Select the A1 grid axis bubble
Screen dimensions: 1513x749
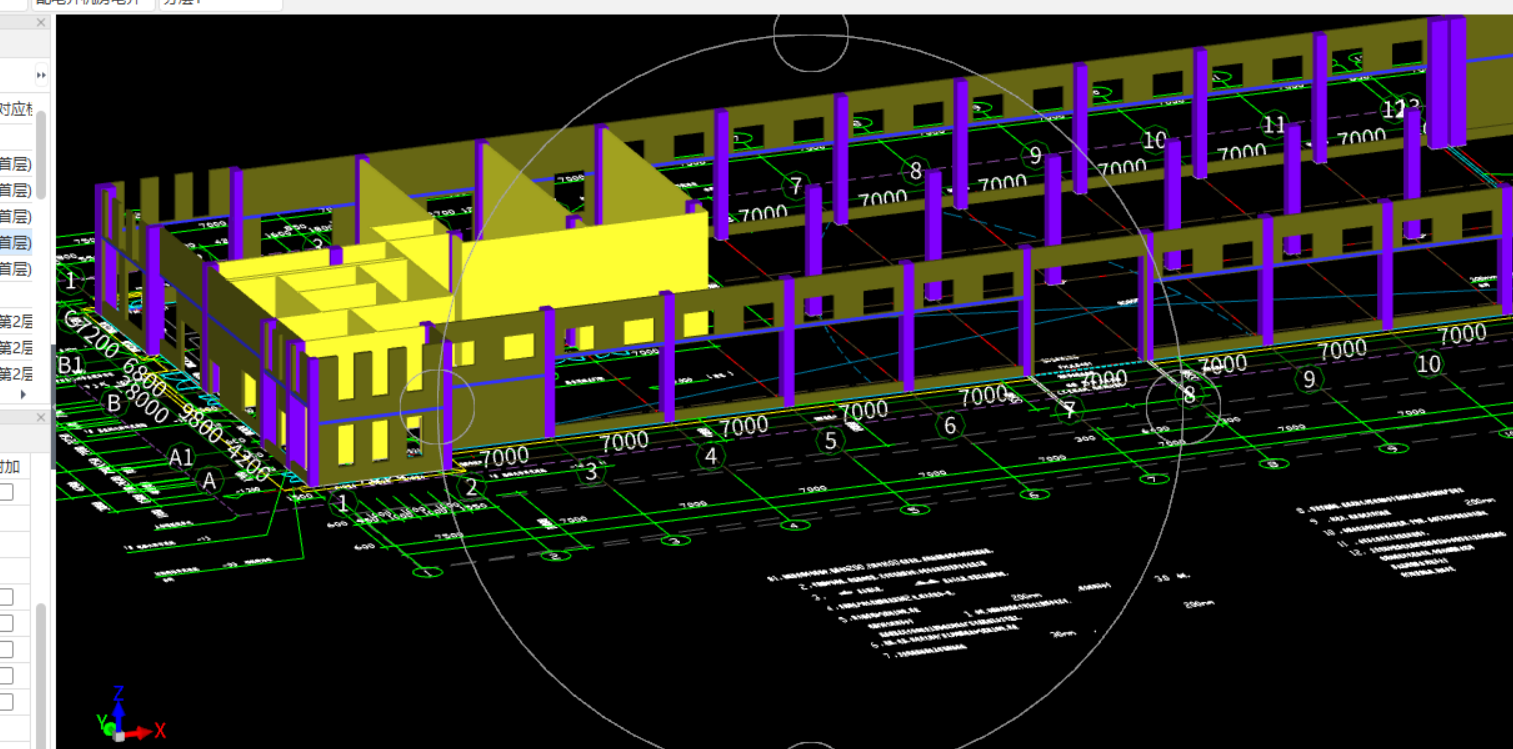pos(181,457)
